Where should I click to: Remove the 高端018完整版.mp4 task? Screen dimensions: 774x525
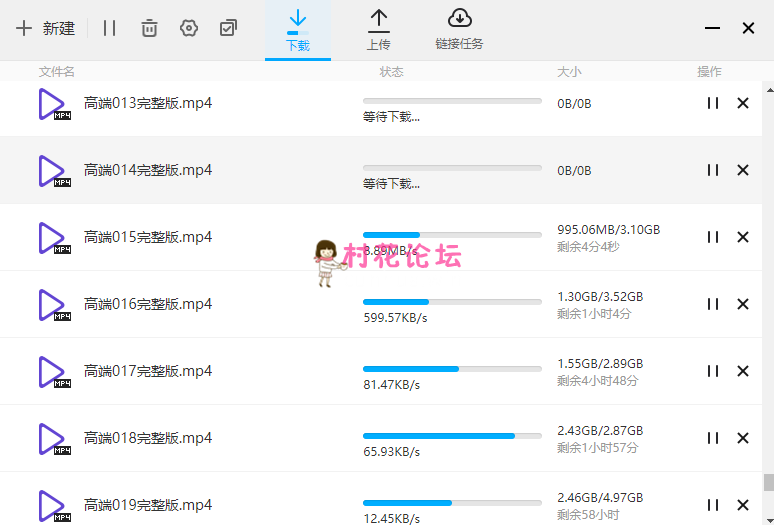(743, 438)
